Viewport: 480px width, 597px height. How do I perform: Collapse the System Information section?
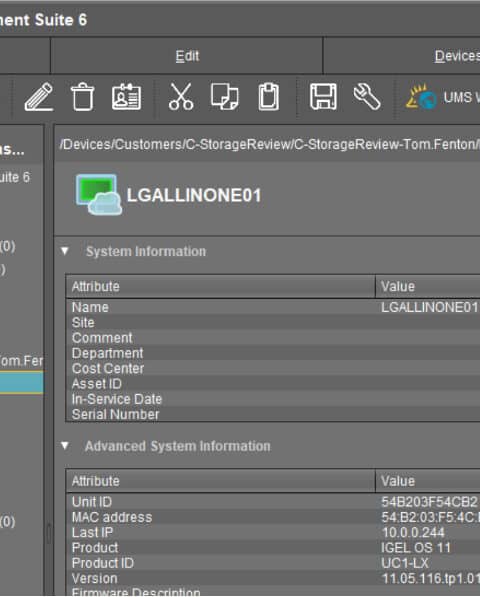coord(65,251)
